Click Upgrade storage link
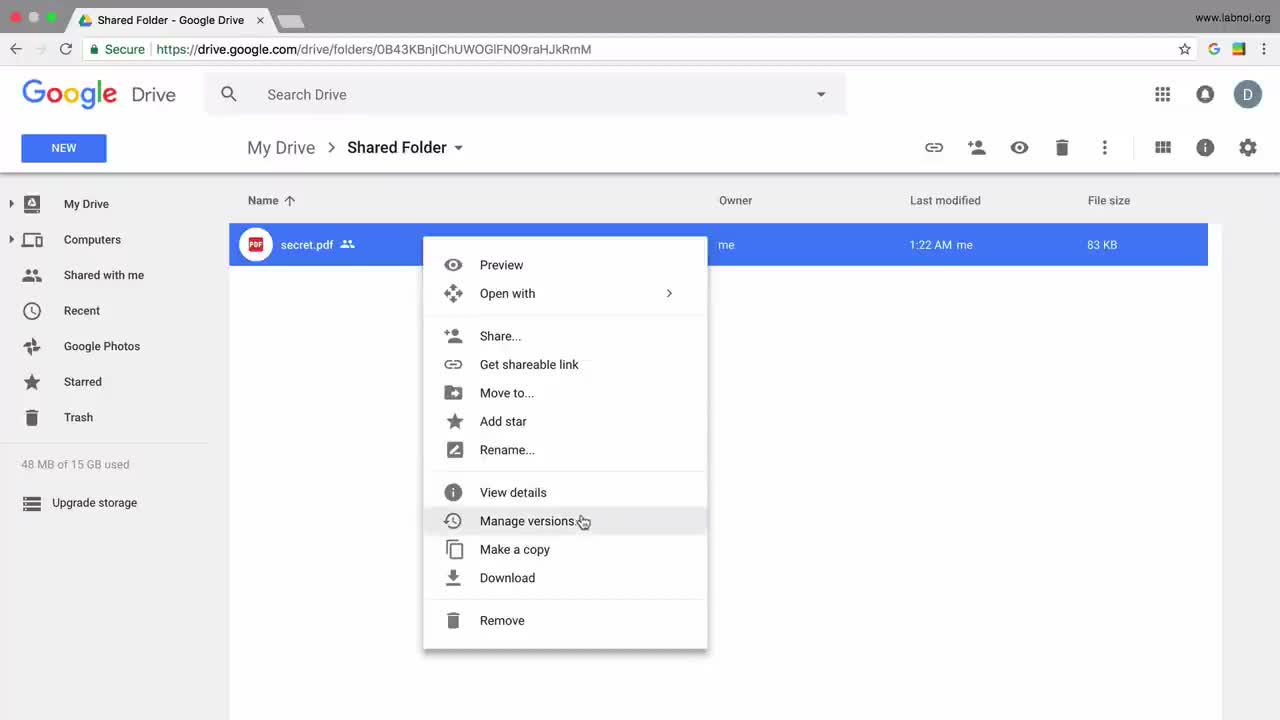This screenshot has width=1280, height=720. [94, 503]
